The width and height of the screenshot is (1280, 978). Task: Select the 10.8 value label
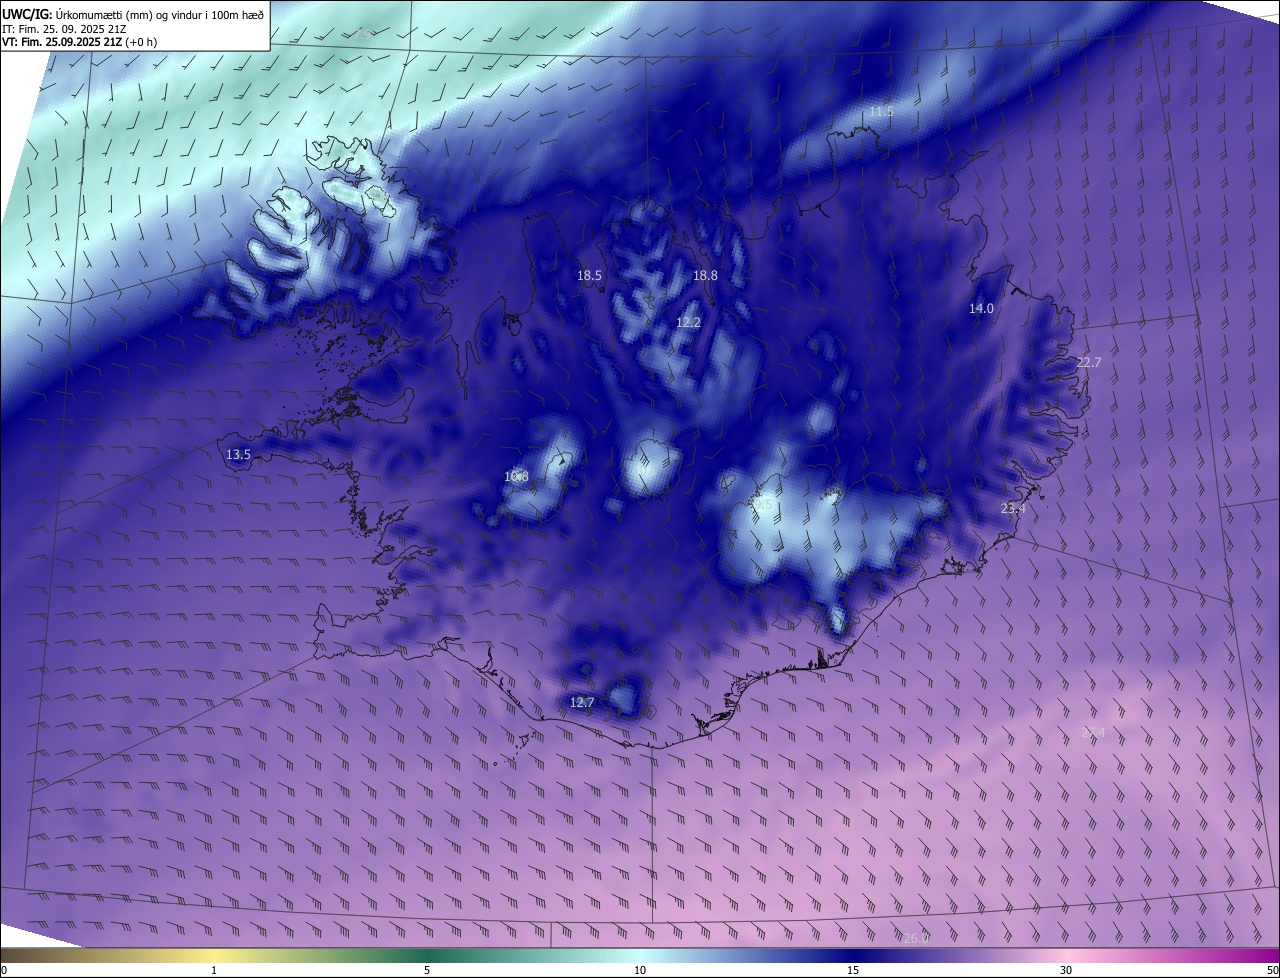[516, 477]
